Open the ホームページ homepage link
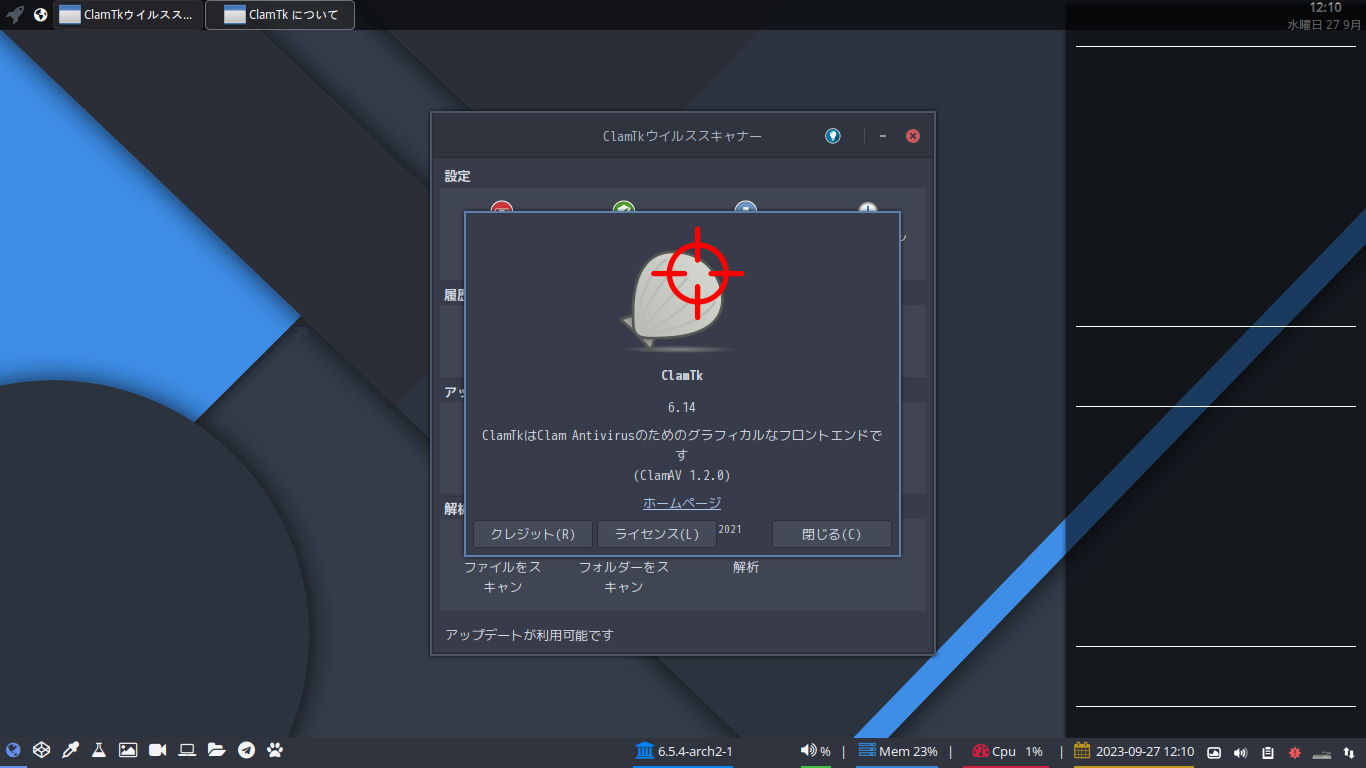The image size is (1366, 768). point(682,503)
